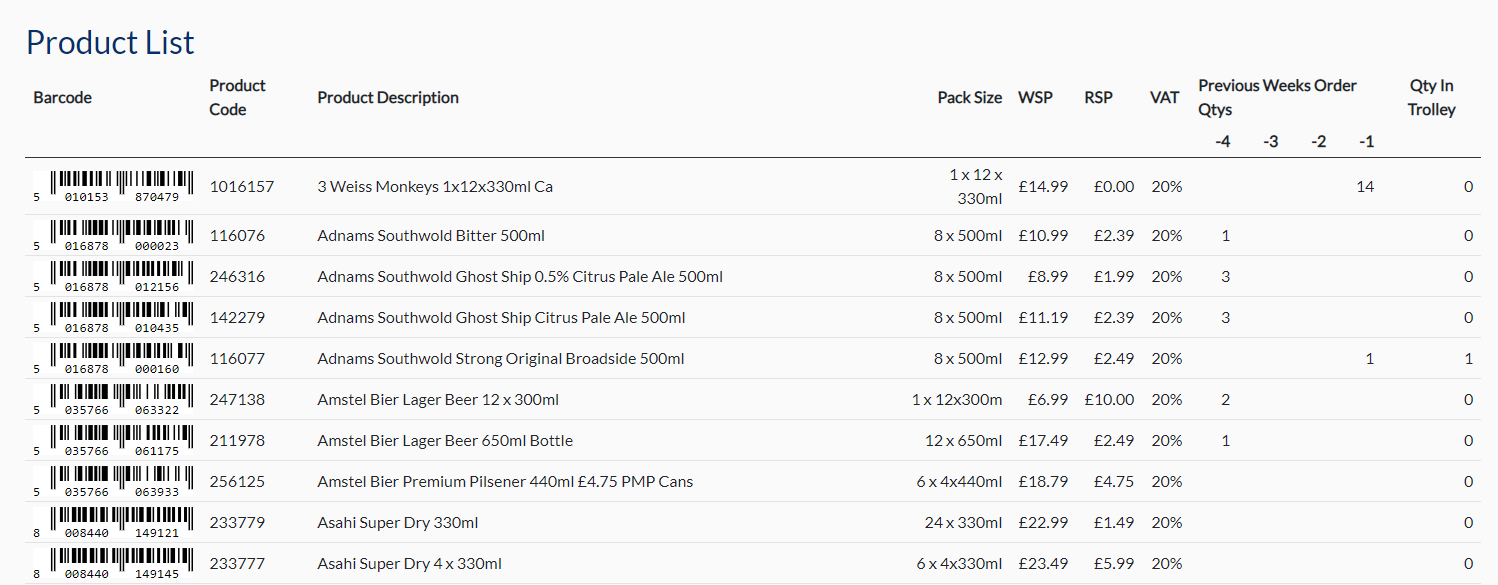The height and width of the screenshot is (585, 1498).
Task: Click the Asahi Super Dry 330ml barcode
Action: click(x=114, y=522)
